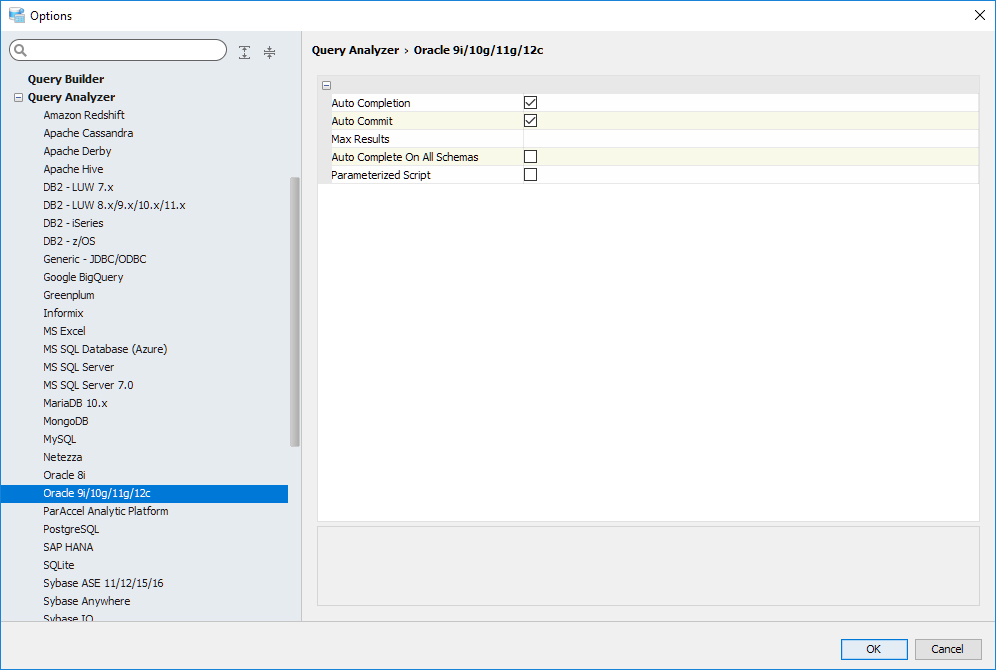Select Generic - JDBC/ODBC
The width and height of the screenshot is (996, 670).
(x=95, y=259)
